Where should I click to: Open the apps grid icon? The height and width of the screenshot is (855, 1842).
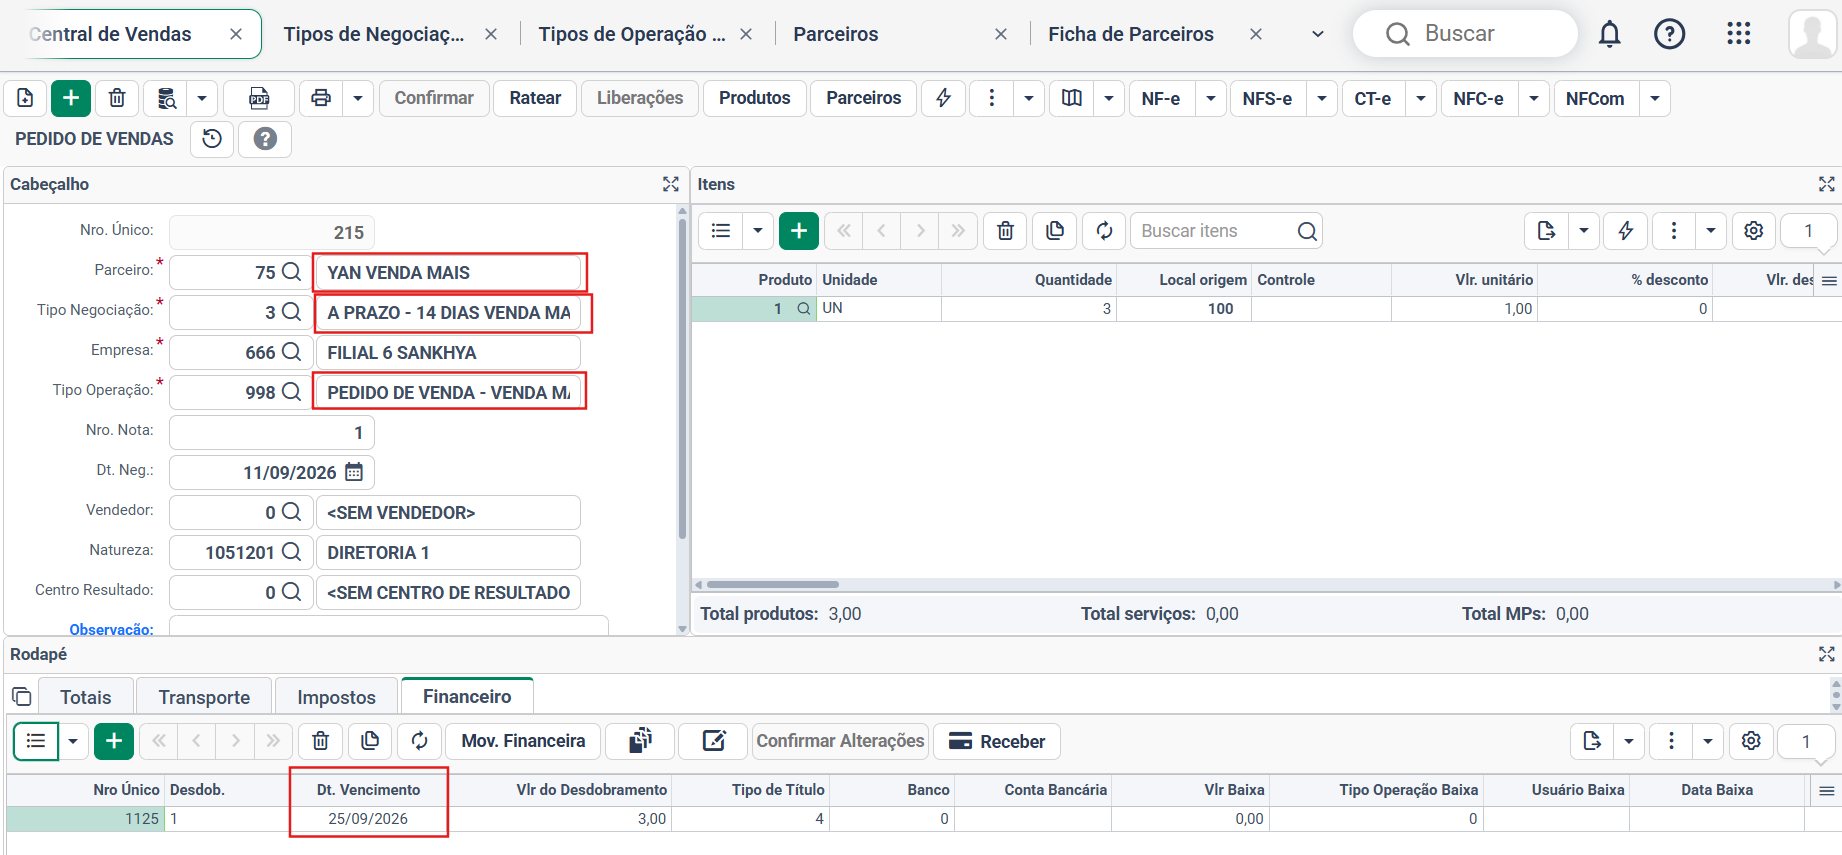pyautogui.click(x=1739, y=34)
